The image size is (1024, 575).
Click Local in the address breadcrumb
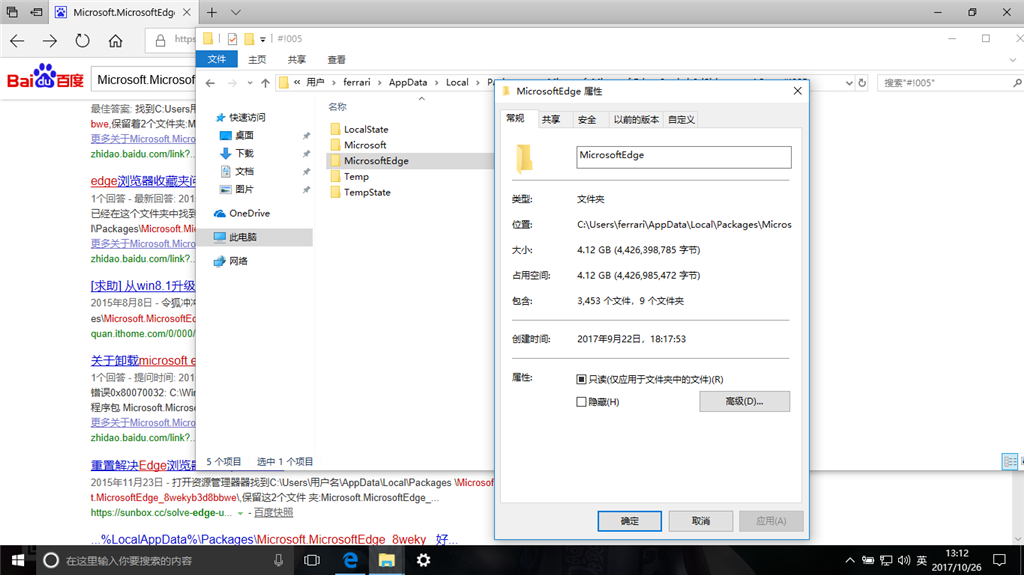457,82
